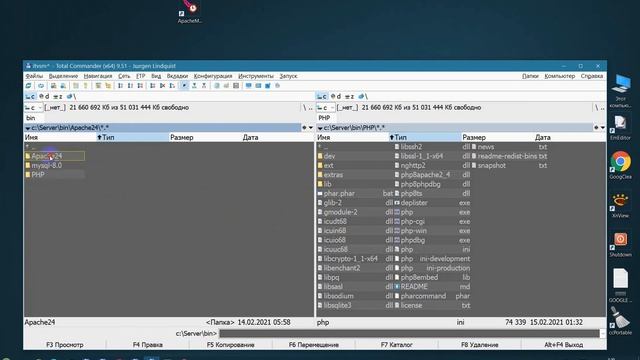Open the Навигация menu

pos(98,76)
